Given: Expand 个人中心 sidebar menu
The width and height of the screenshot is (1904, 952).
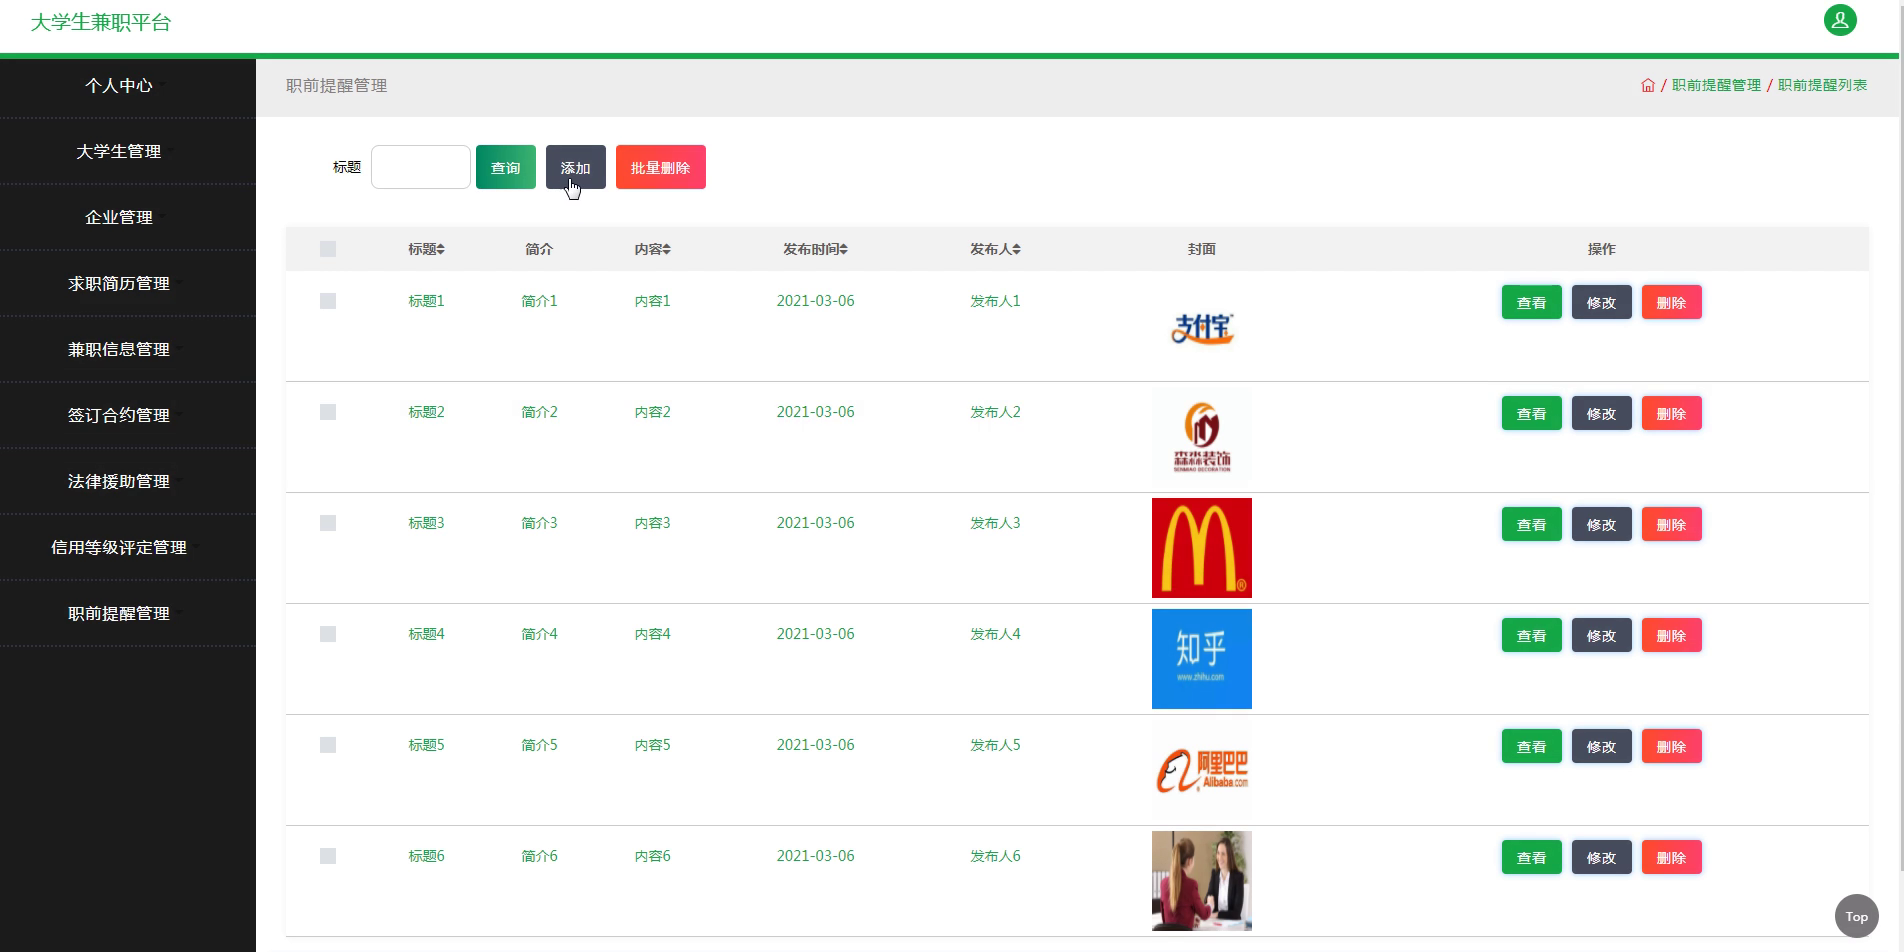Looking at the screenshot, I should (x=128, y=86).
